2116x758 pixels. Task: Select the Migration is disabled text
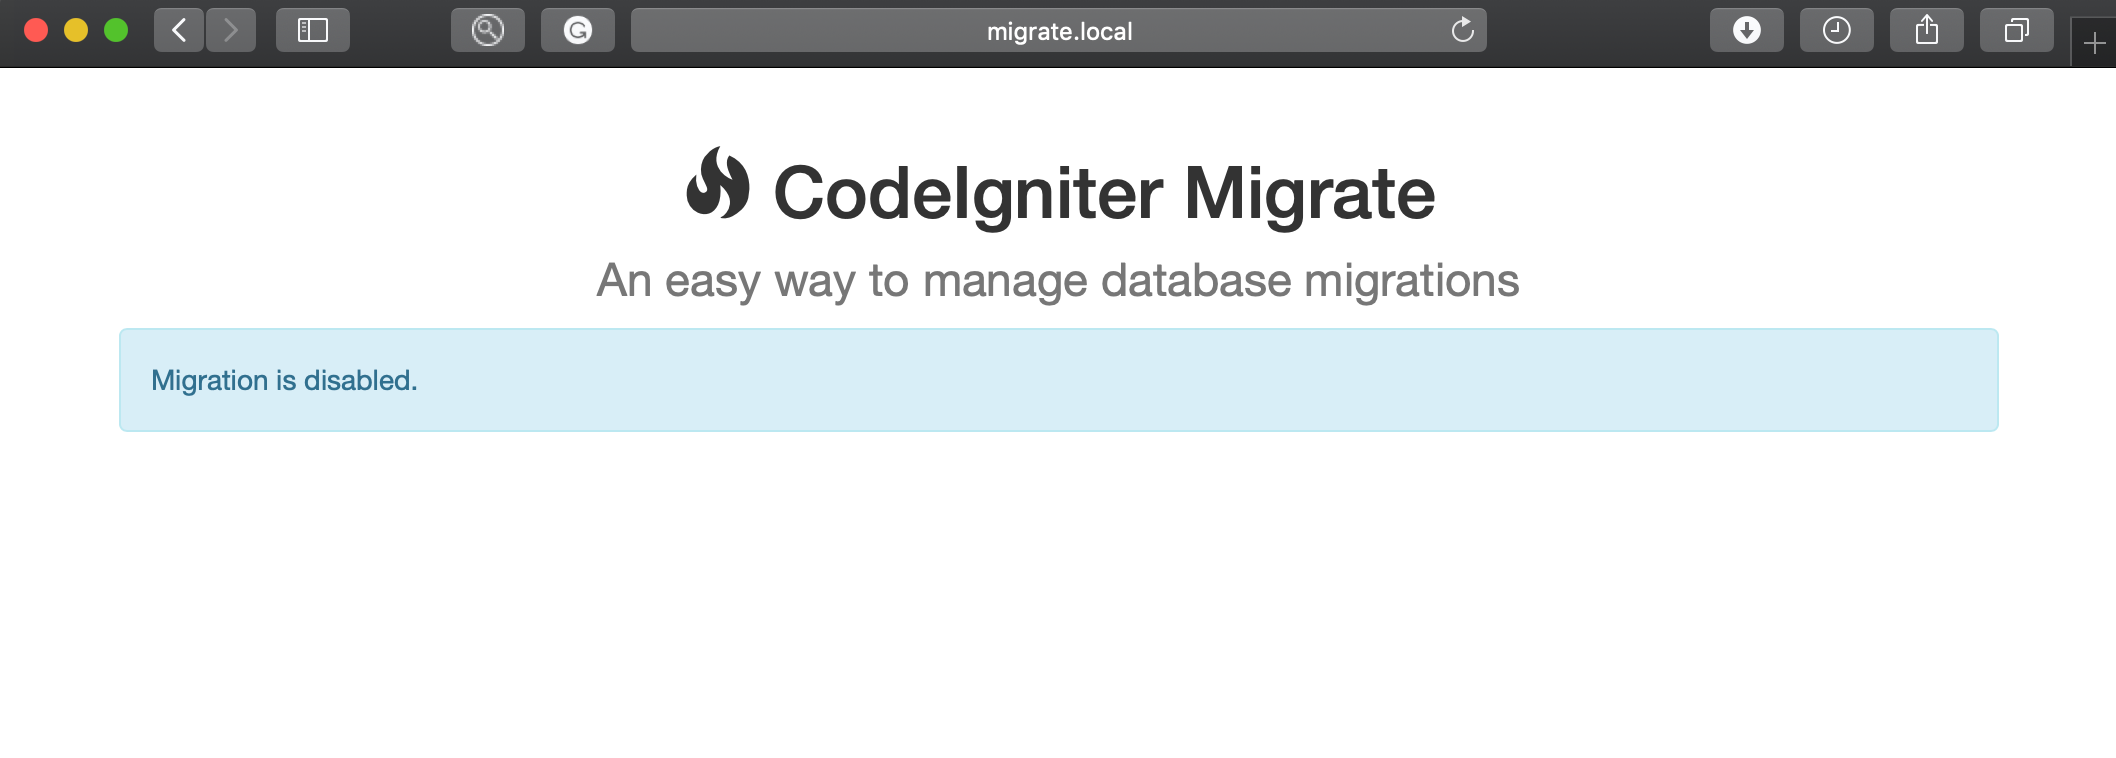(284, 380)
